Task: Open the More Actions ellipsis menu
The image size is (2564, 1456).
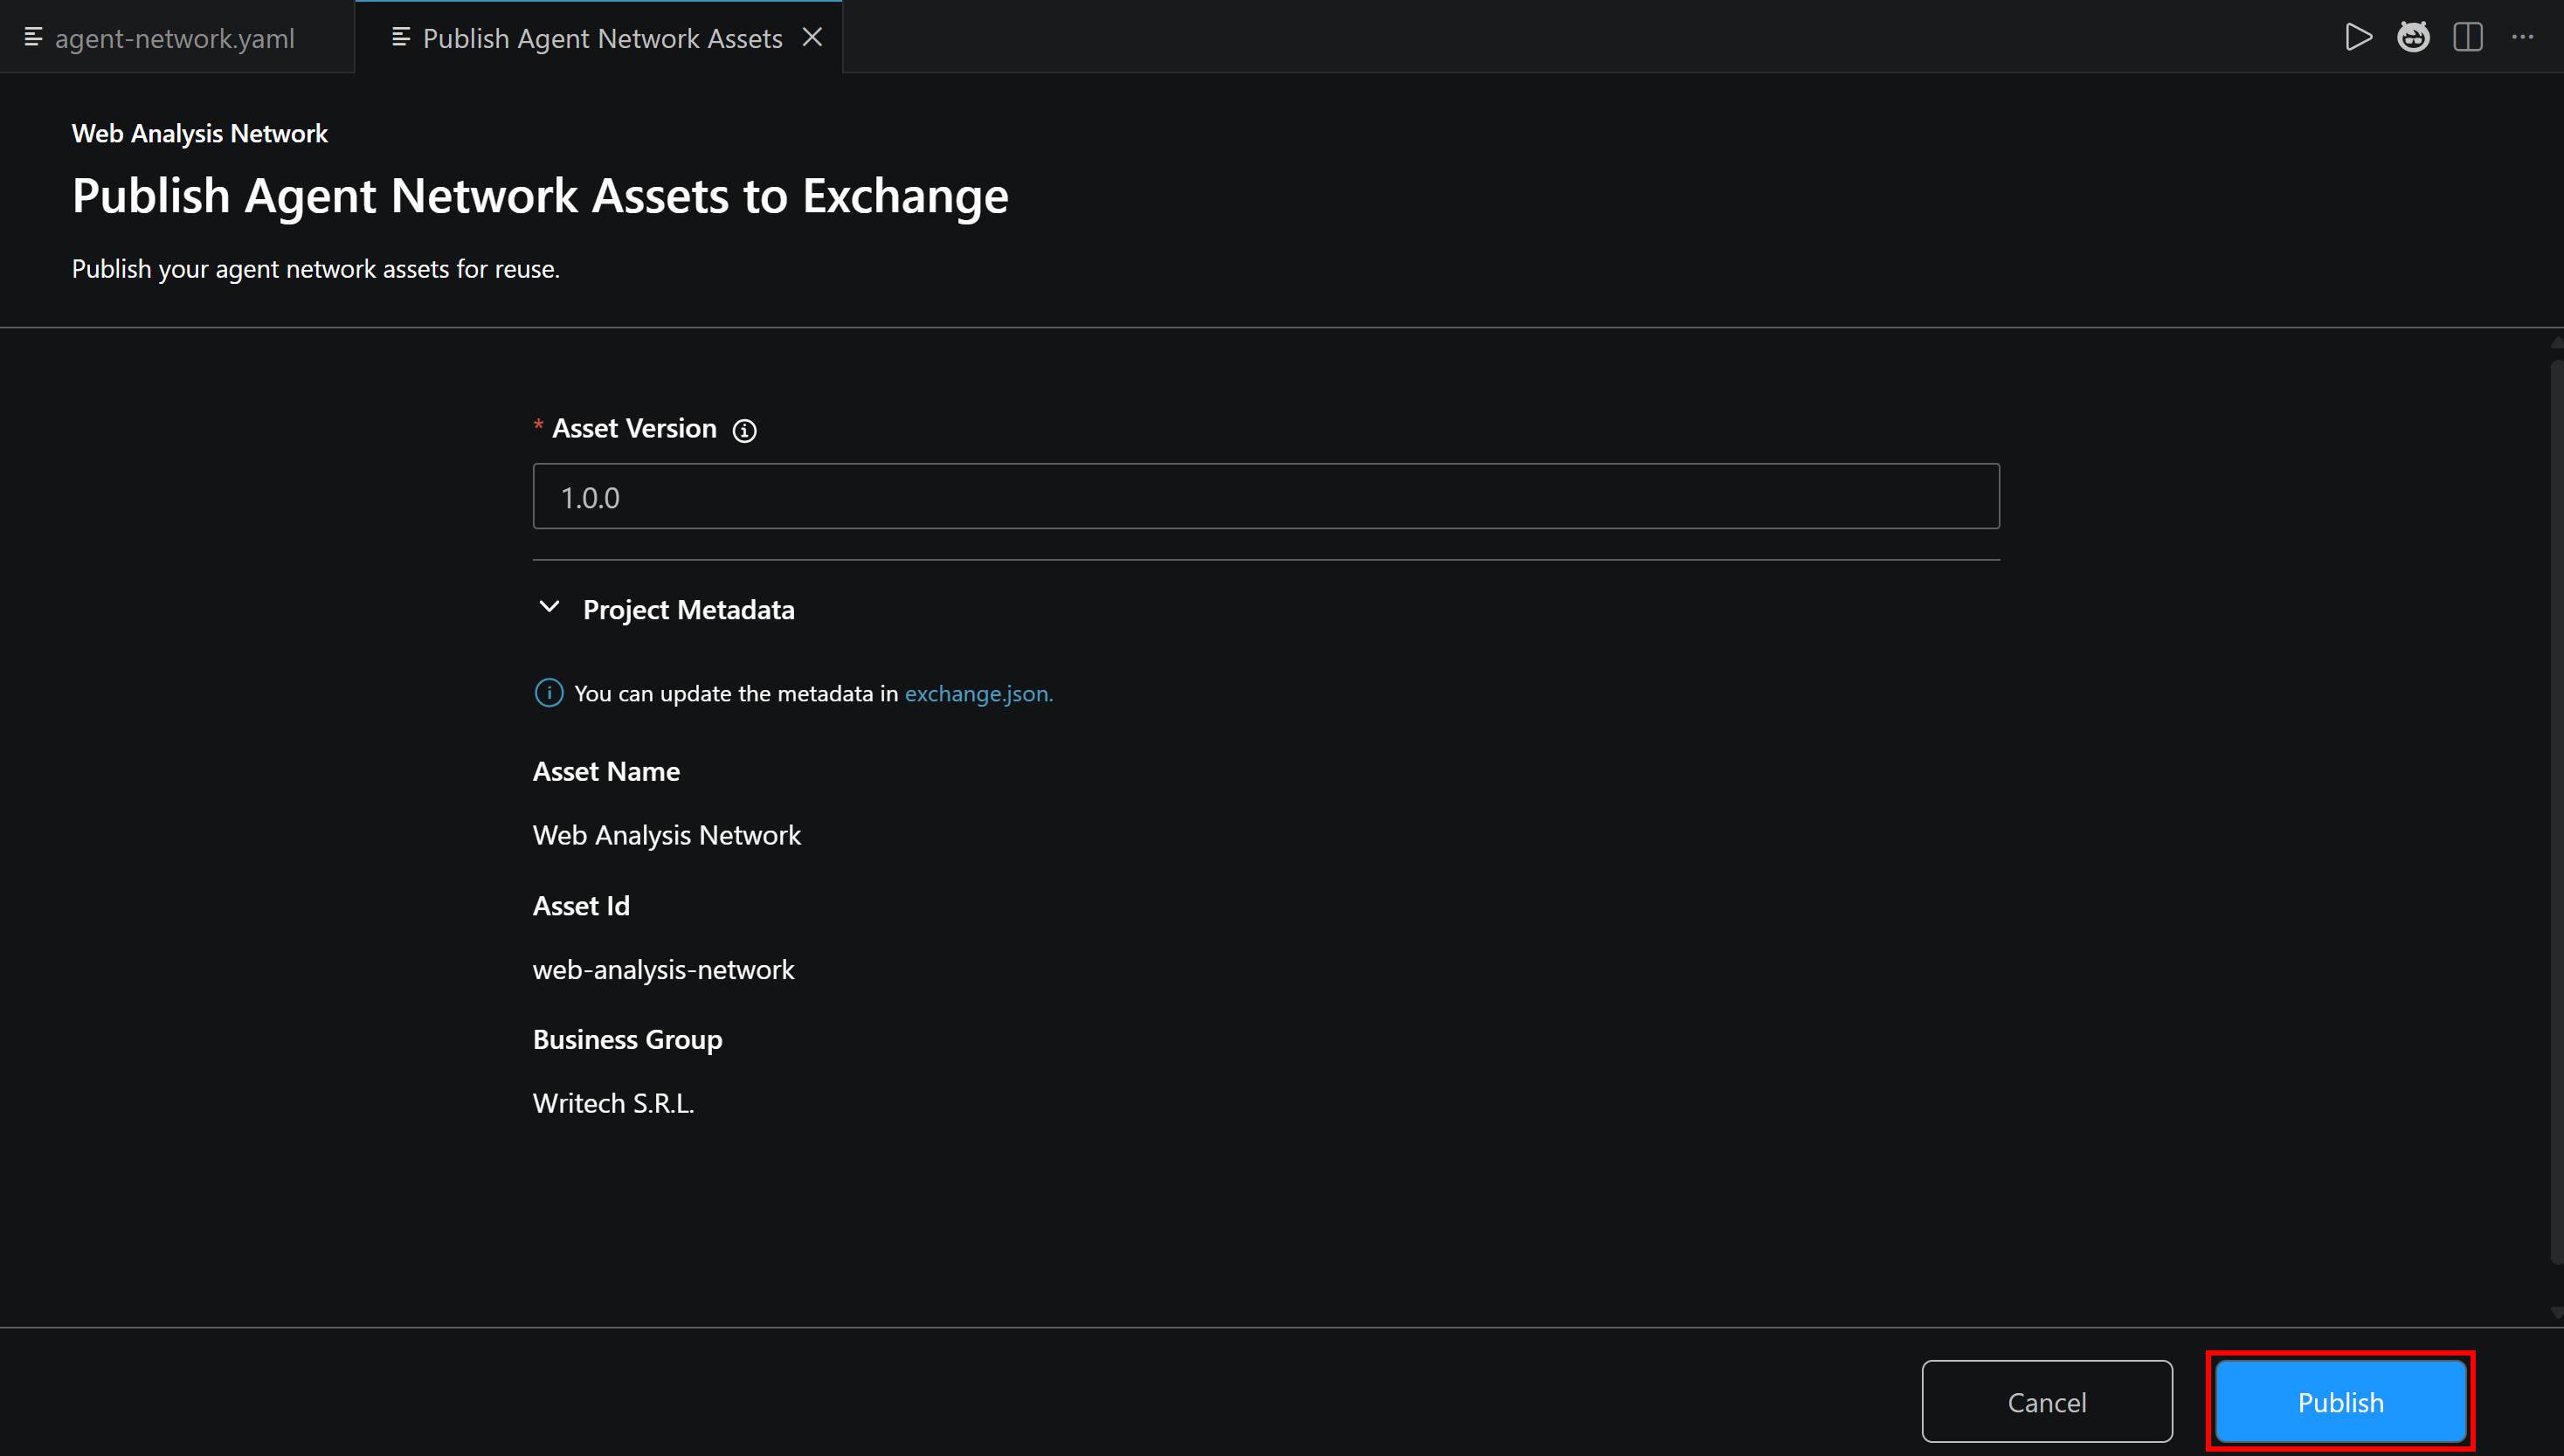Action: 2523,37
